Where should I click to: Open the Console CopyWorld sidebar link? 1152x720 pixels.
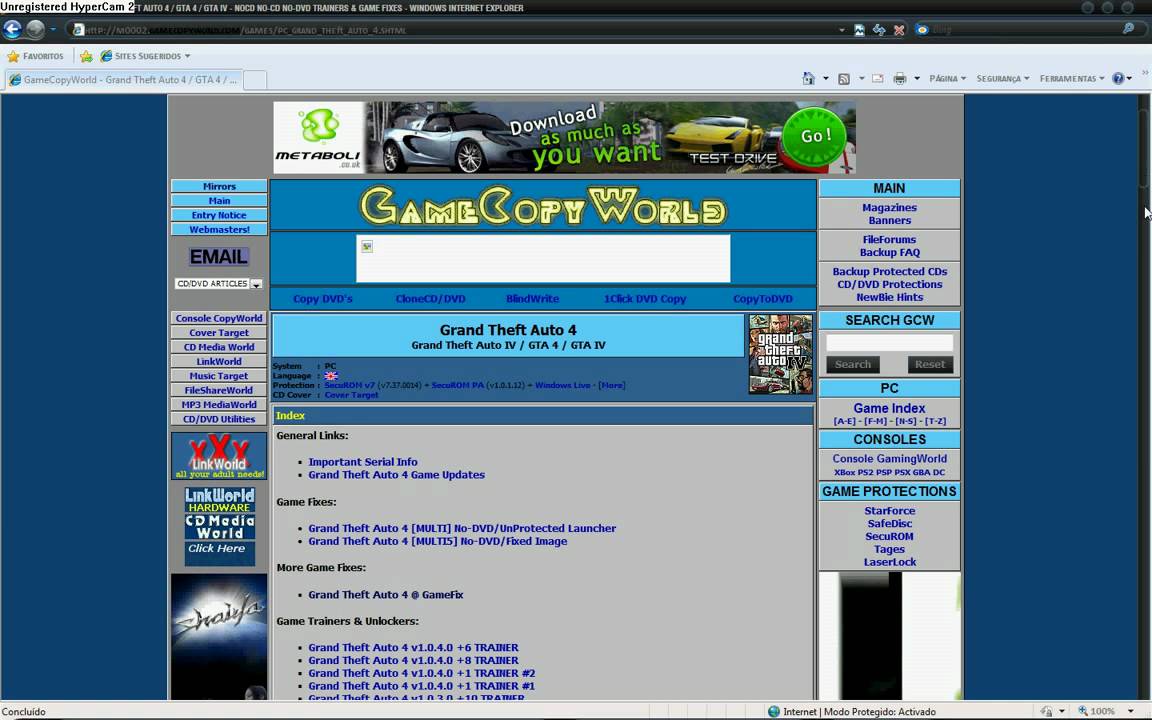tap(219, 318)
